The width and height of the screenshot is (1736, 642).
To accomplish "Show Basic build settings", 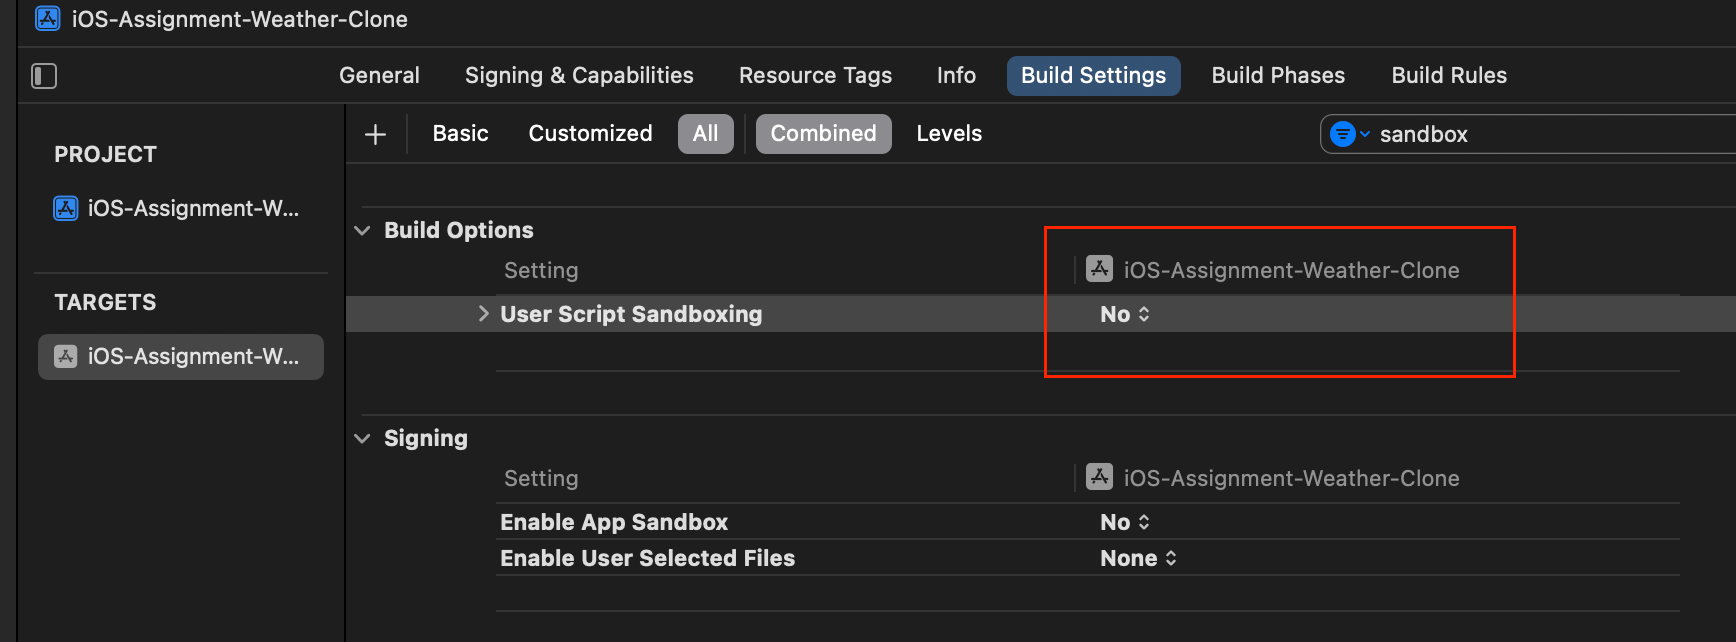I will [x=460, y=134].
